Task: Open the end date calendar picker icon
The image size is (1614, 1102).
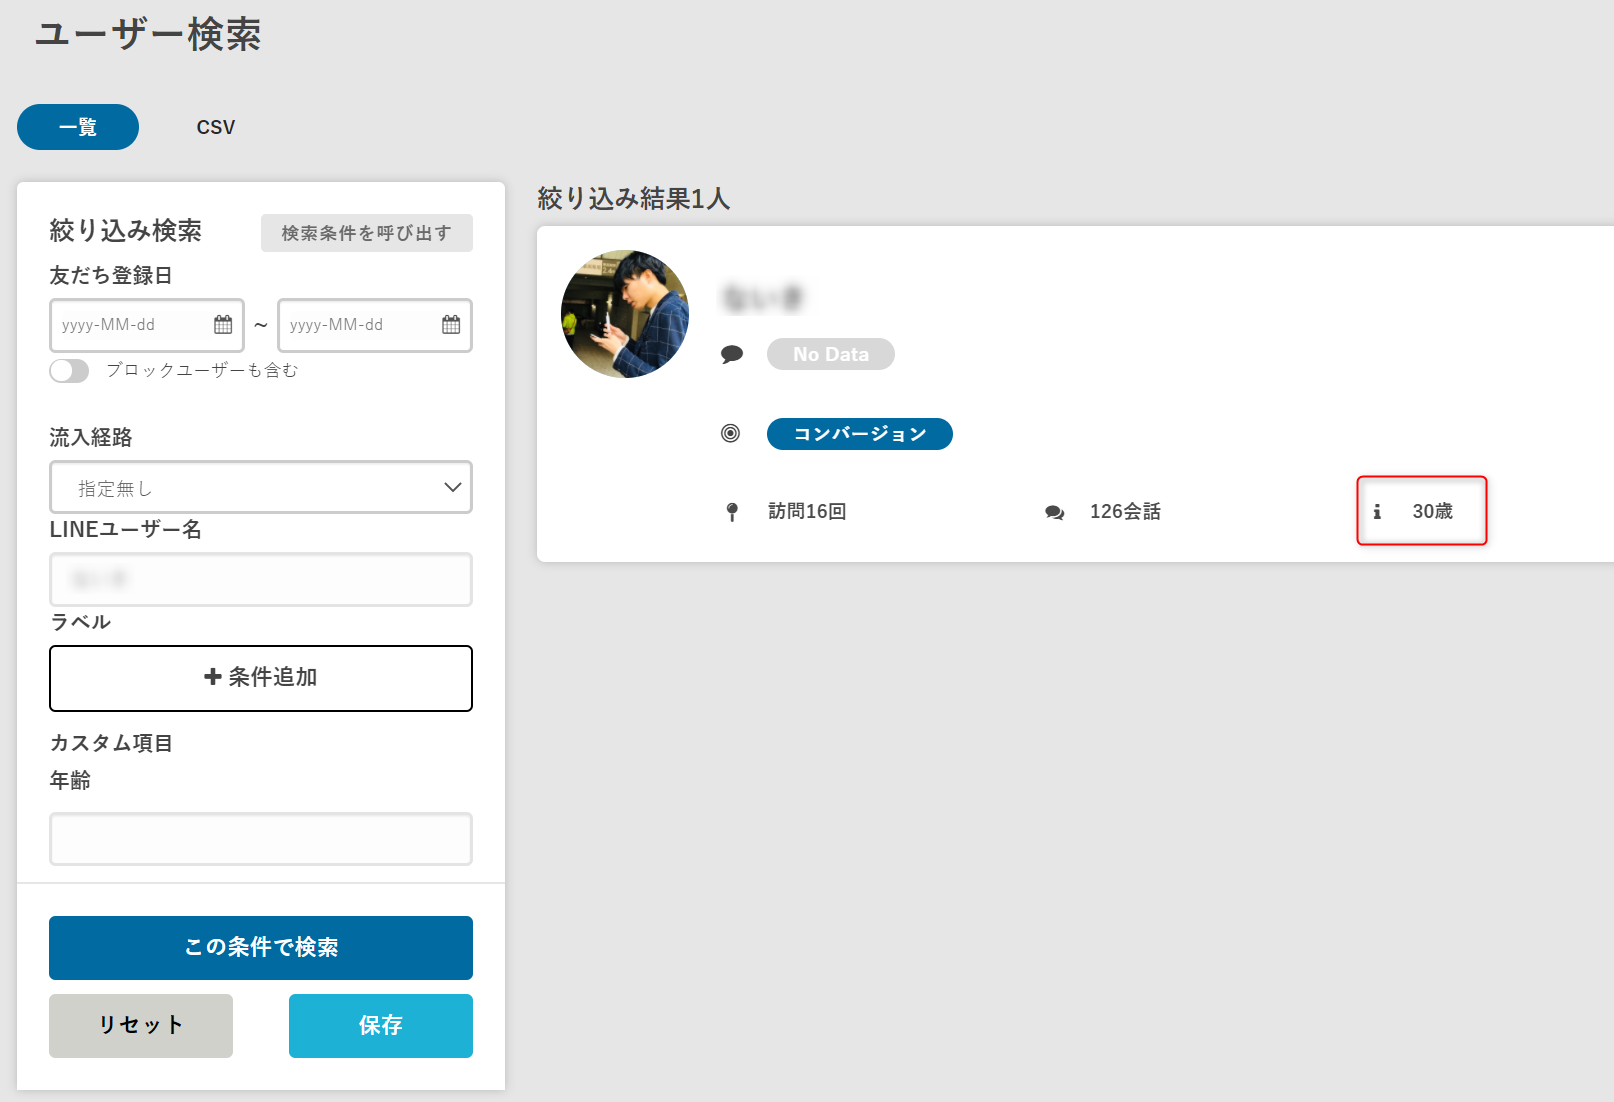Action: 451,325
